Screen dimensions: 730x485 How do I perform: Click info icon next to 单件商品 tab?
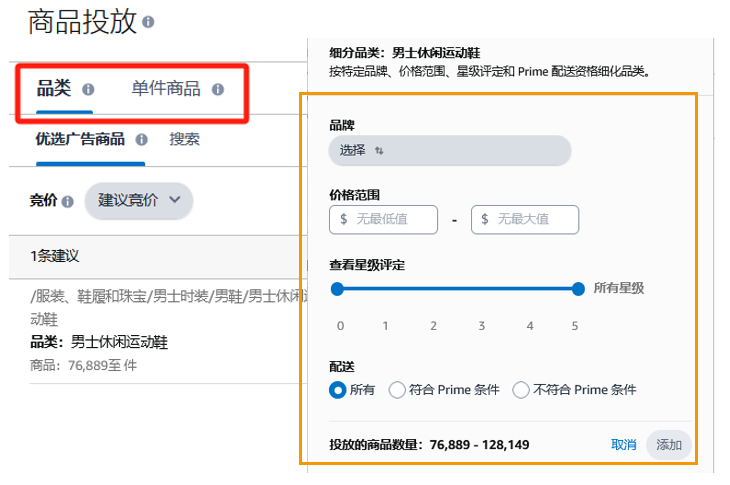pos(218,89)
